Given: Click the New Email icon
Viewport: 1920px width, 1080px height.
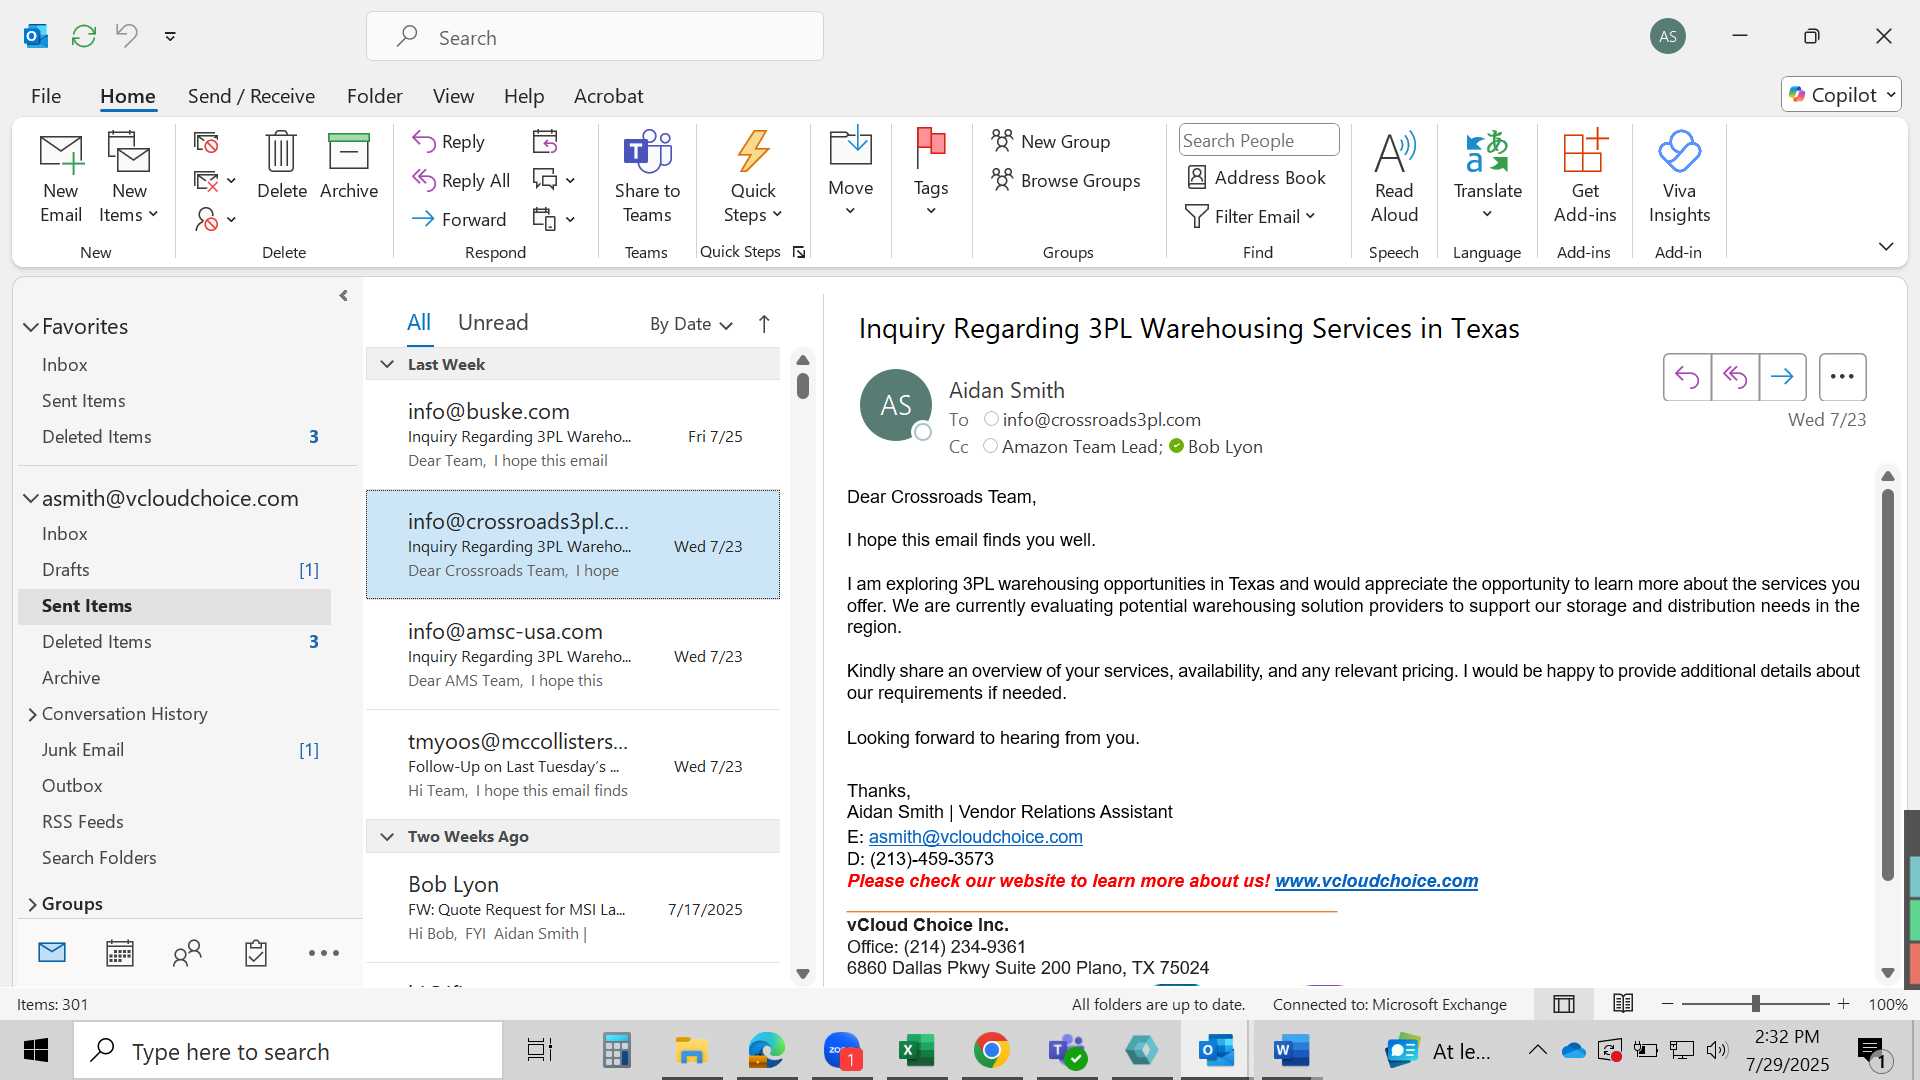Looking at the screenshot, I should [x=60, y=152].
